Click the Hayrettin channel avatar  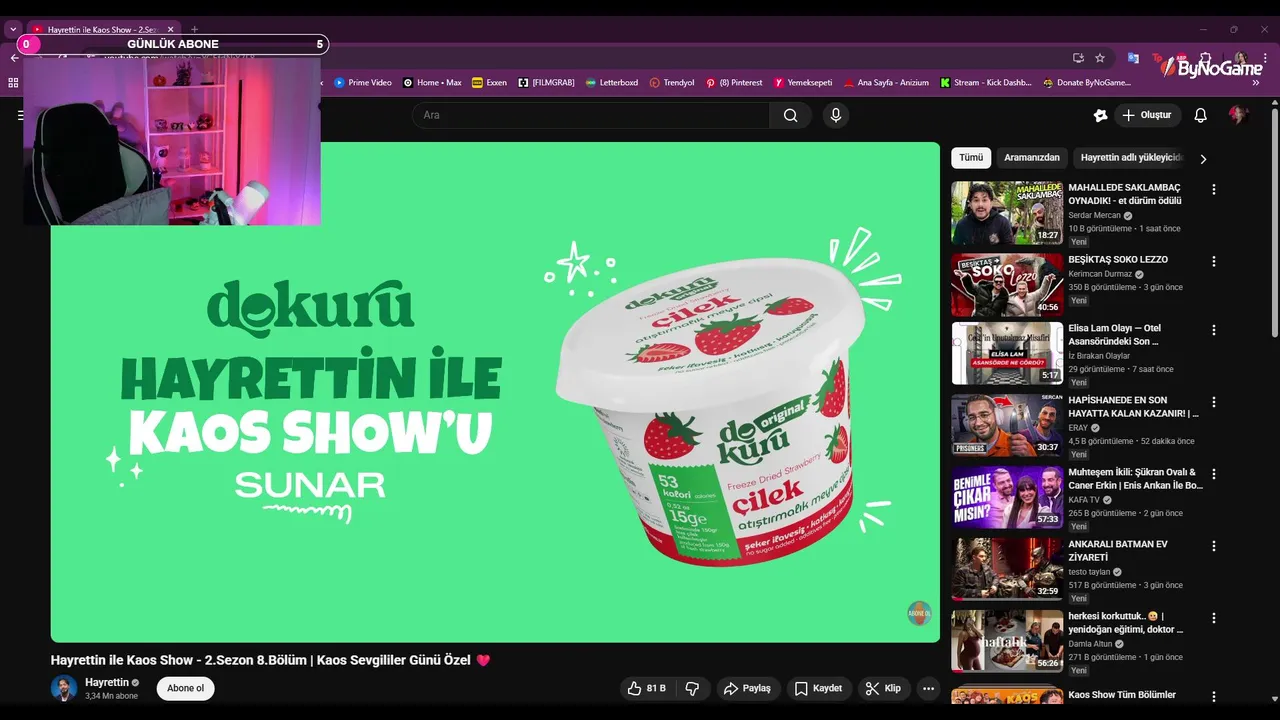coord(64,688)
